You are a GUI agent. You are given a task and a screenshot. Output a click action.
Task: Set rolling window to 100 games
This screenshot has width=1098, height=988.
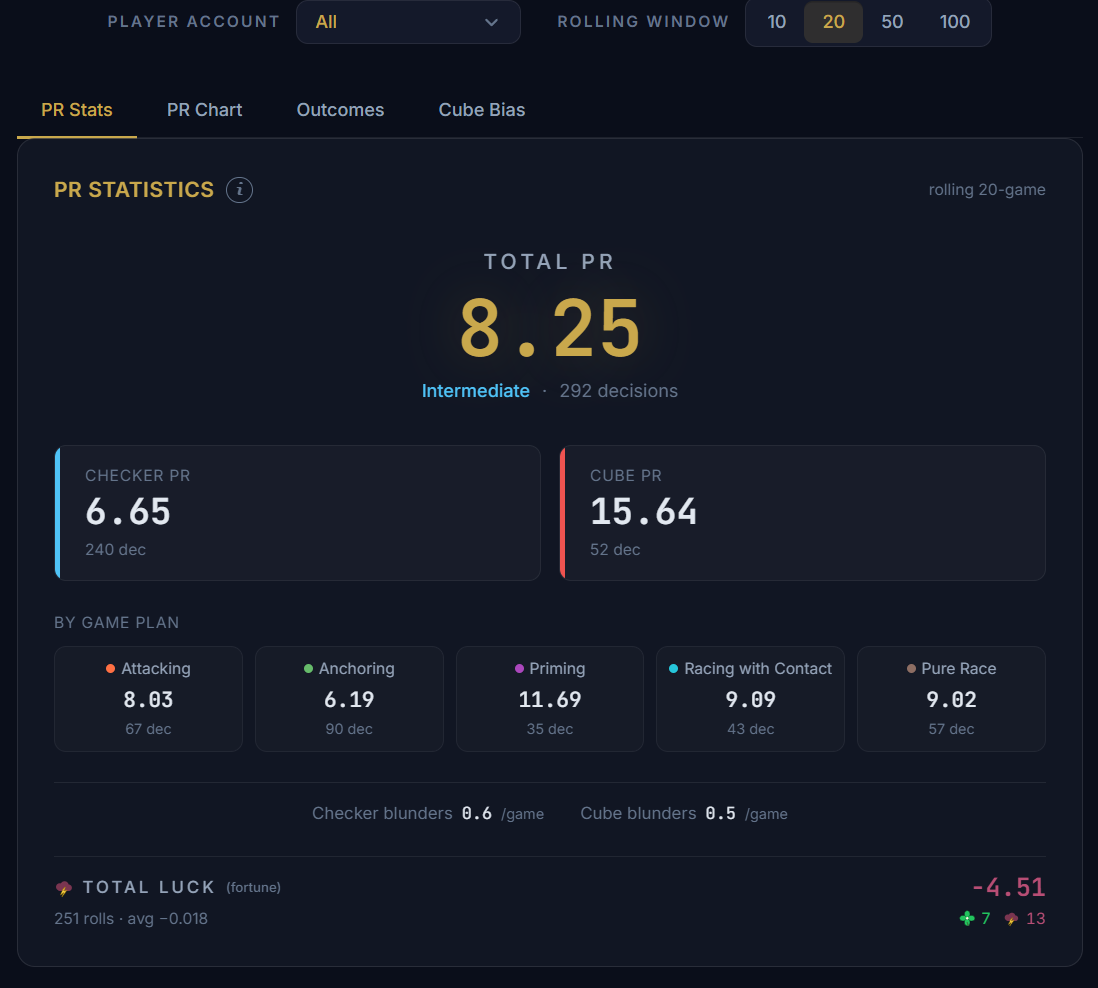pos(954,22)
